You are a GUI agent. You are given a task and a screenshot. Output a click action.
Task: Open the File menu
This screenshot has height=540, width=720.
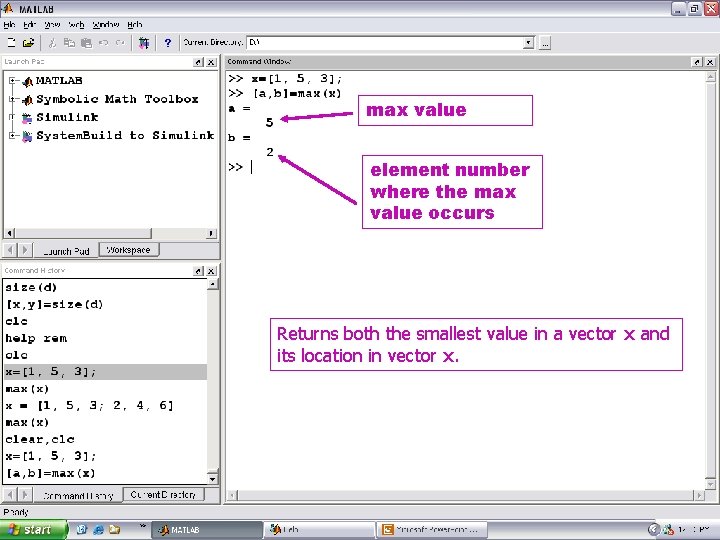pos(9,25)
